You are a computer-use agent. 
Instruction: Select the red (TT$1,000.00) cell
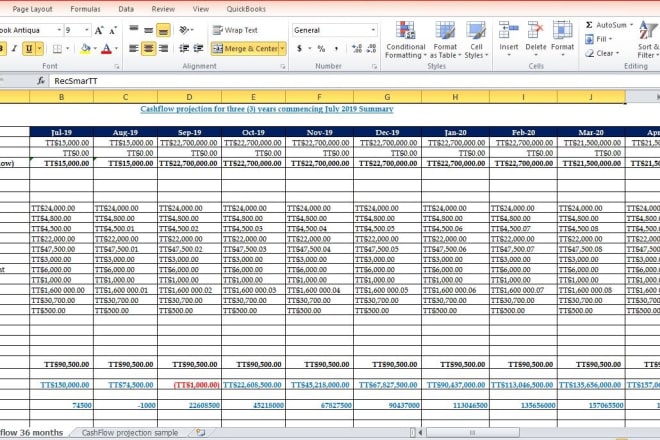point(189,385)
